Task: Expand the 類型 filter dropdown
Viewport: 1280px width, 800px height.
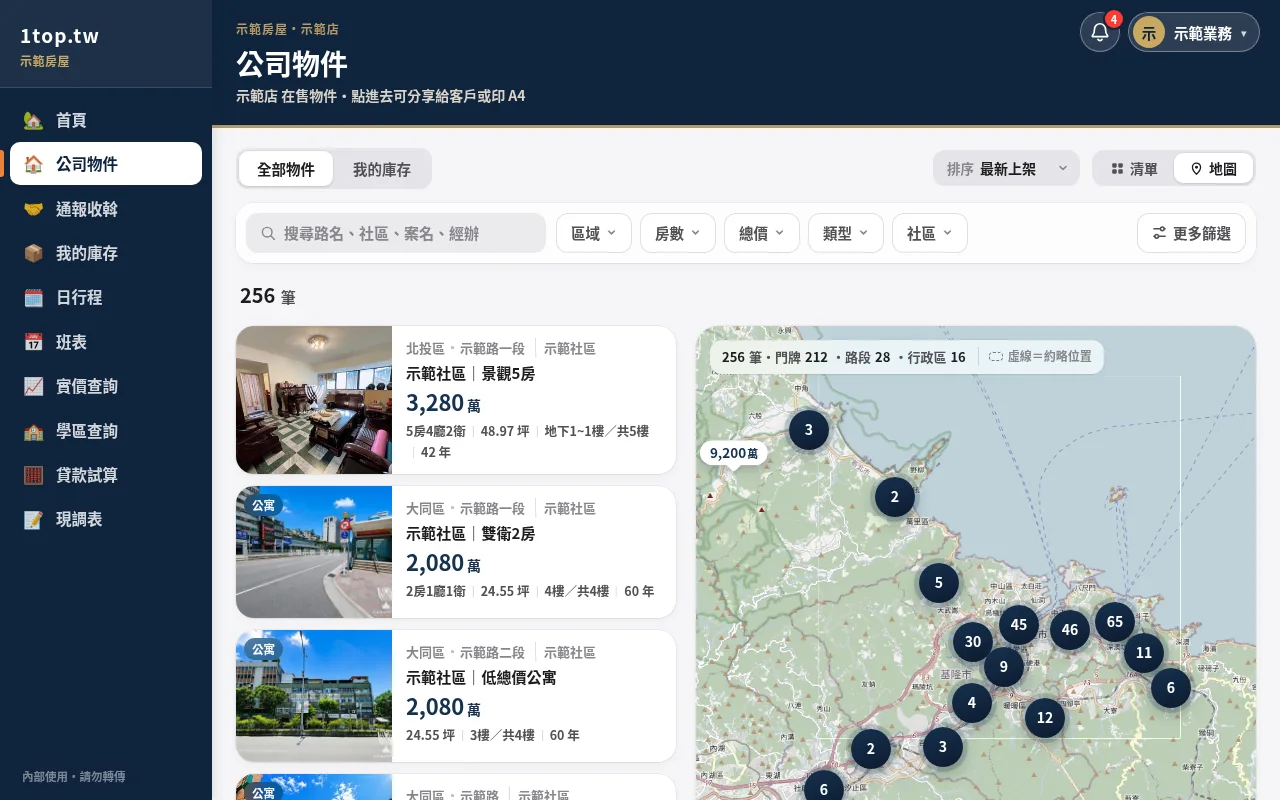Action: (x=846, y=233)
